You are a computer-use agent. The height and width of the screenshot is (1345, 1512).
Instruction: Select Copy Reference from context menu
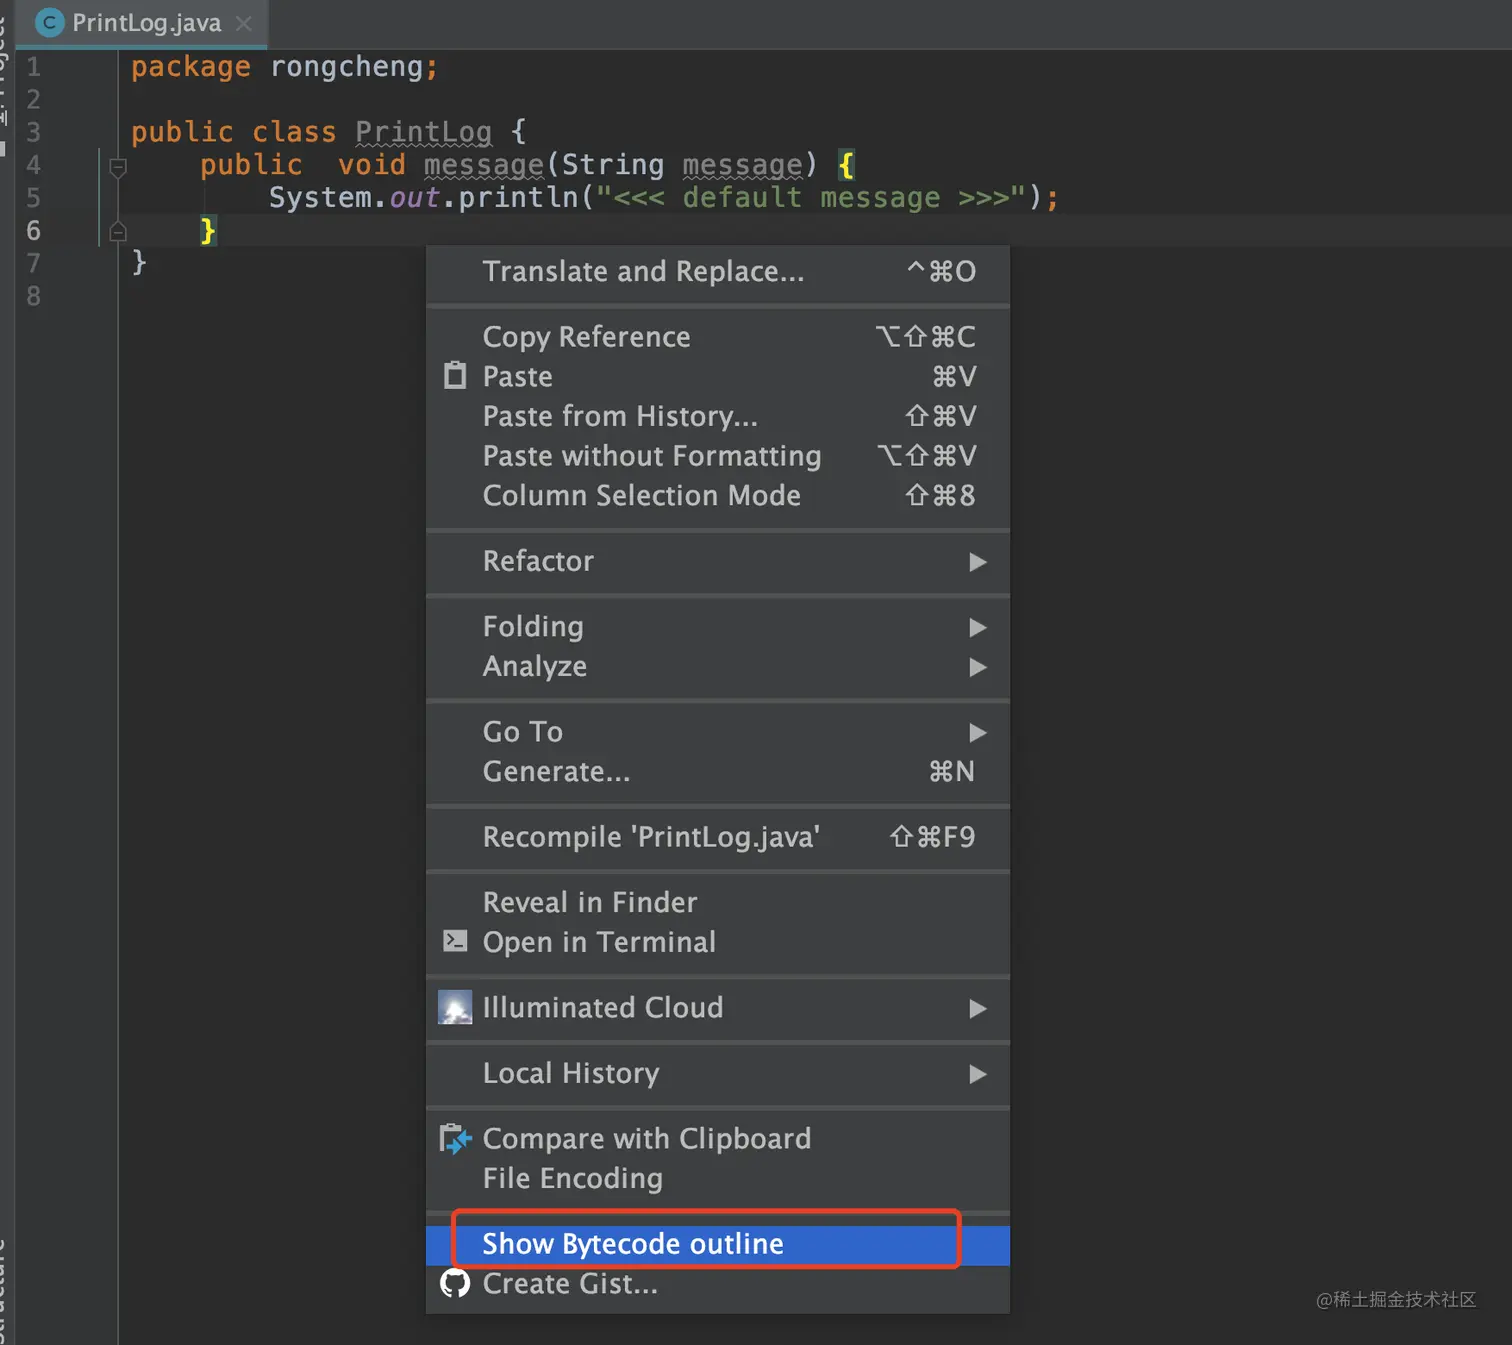(718, 337)
